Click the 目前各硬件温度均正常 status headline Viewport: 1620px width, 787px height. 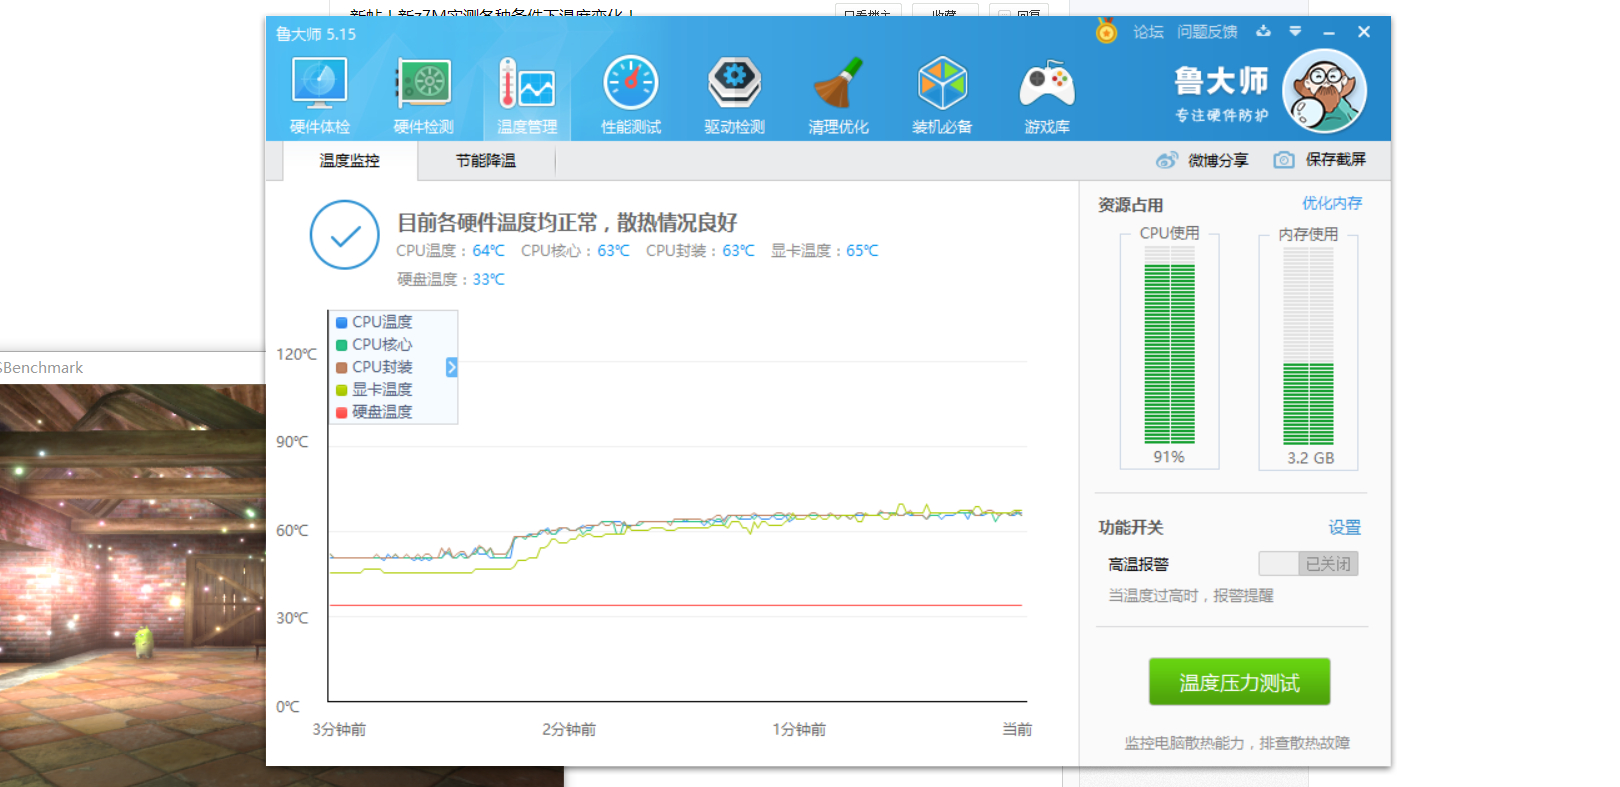[x=567, y=222]
